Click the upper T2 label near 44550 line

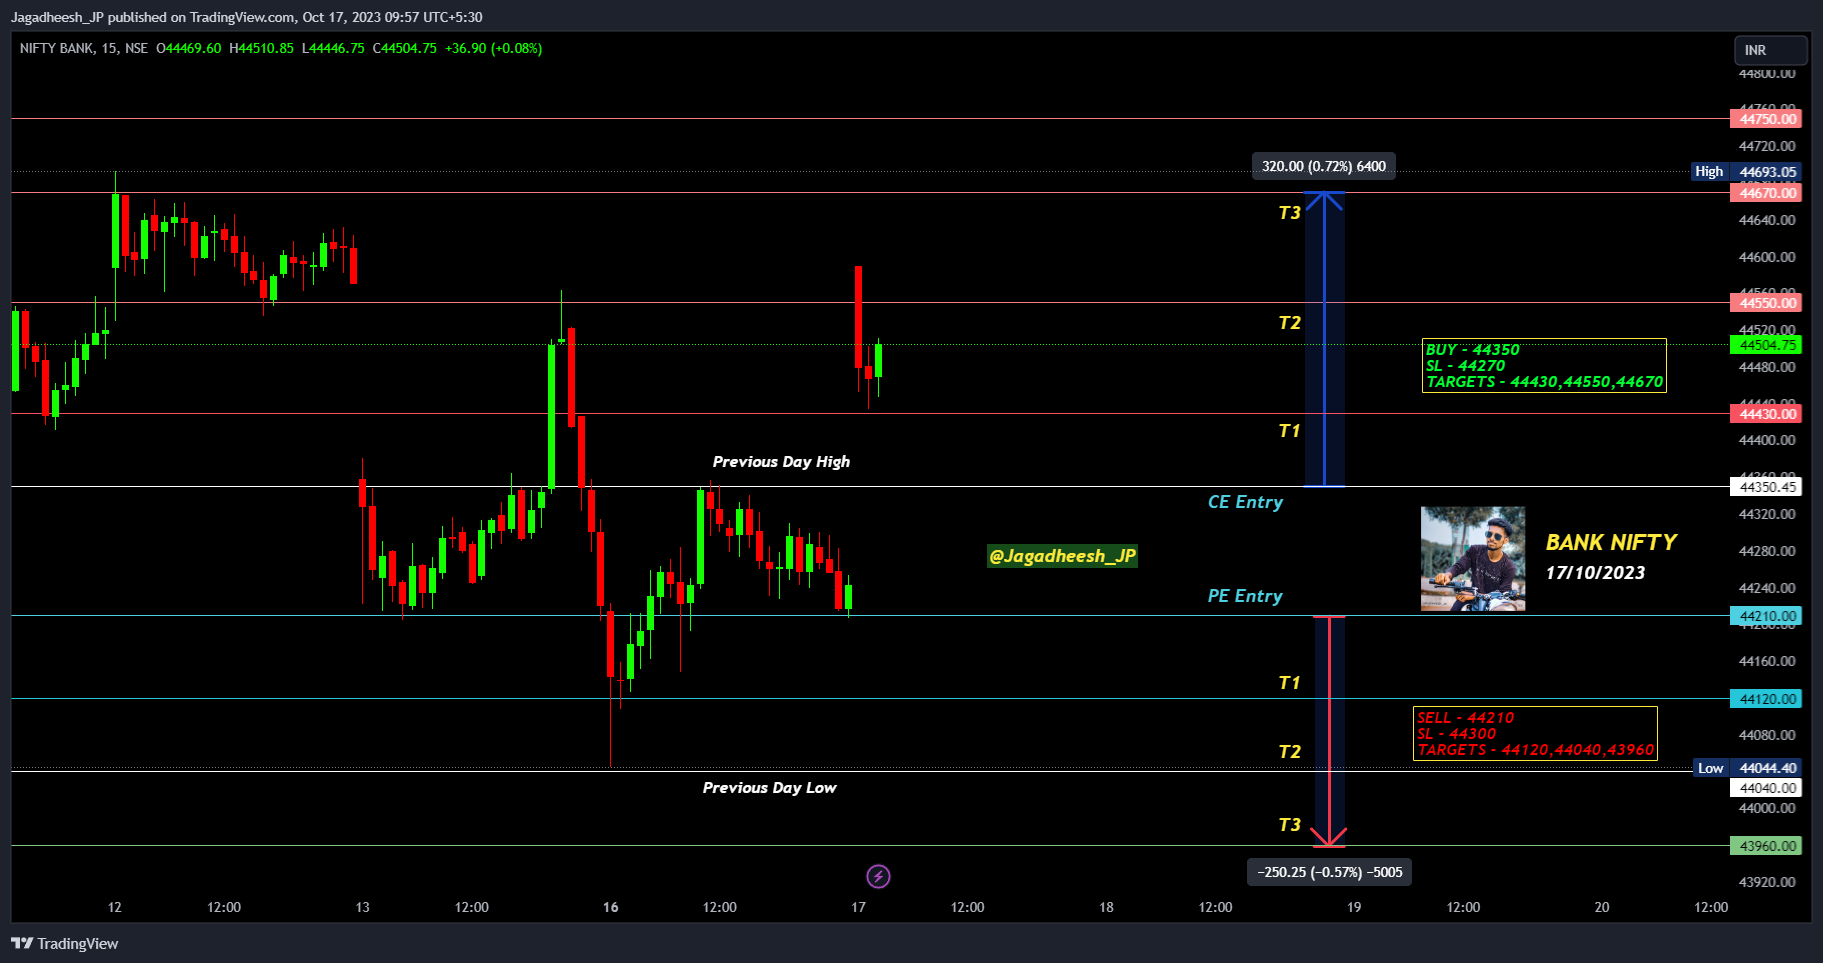(x=1290, y=323)
